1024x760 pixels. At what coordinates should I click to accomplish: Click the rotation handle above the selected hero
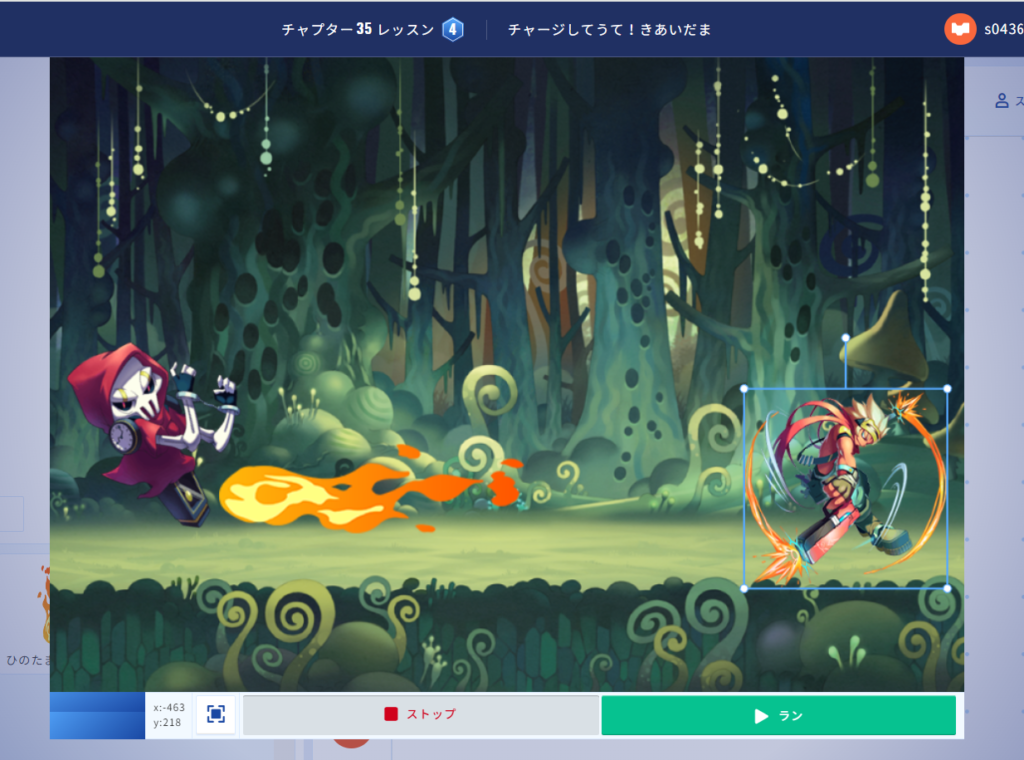tap(846, 338)
